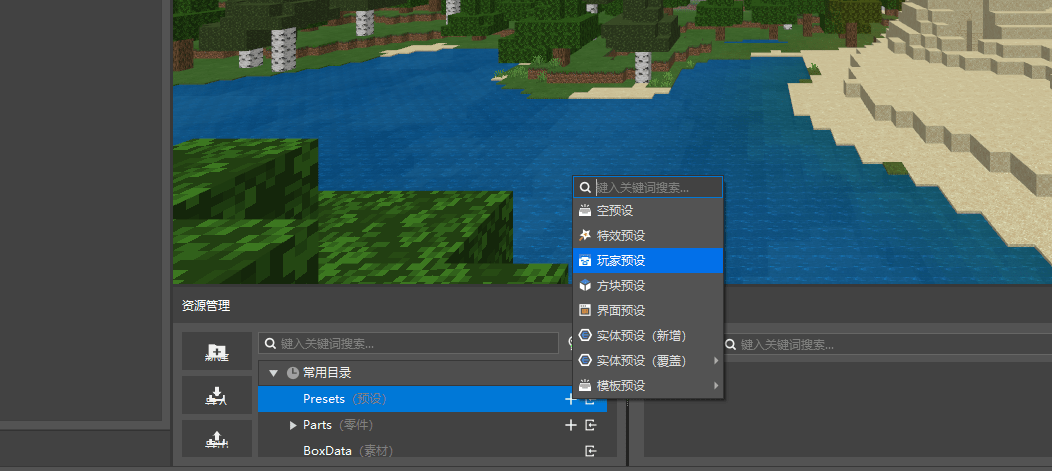Click the blue cube 方块预设 icon
Image resolution: width=1052 pixels, height=471 pixels.
click(x=585, y=286)
